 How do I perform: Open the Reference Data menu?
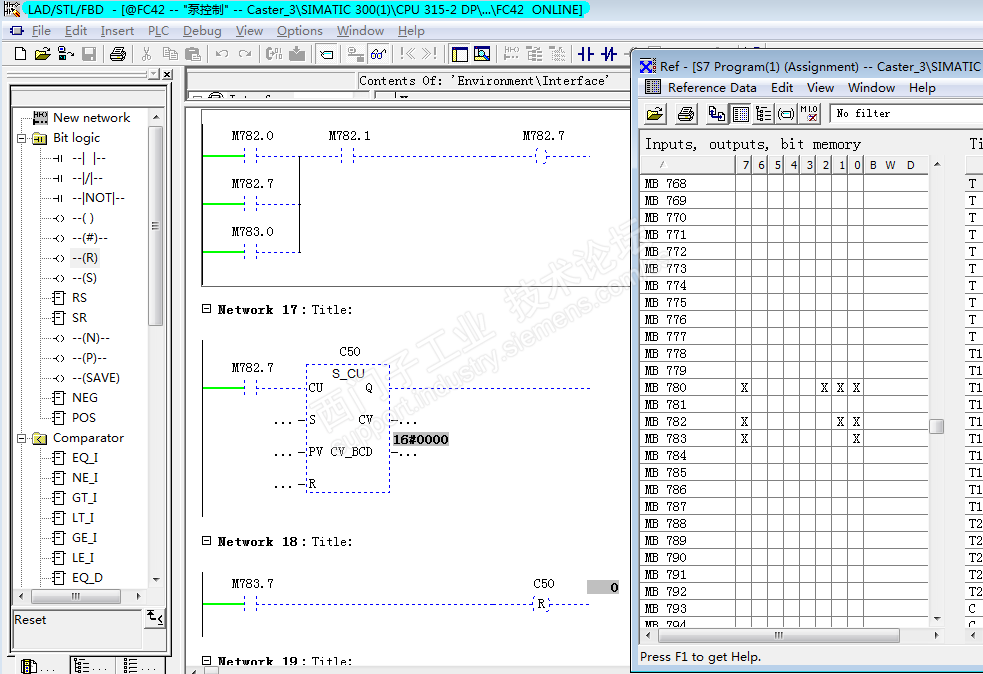(712, 88)
